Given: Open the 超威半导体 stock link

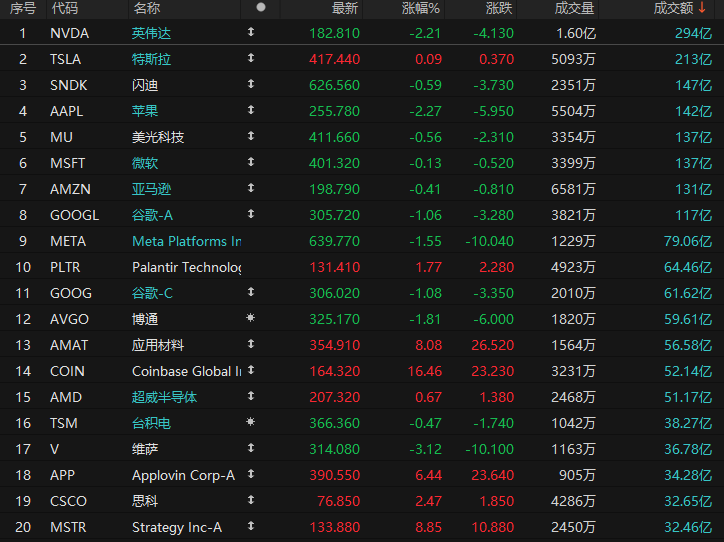Looking at the screenshot, I should click(164, 397).
